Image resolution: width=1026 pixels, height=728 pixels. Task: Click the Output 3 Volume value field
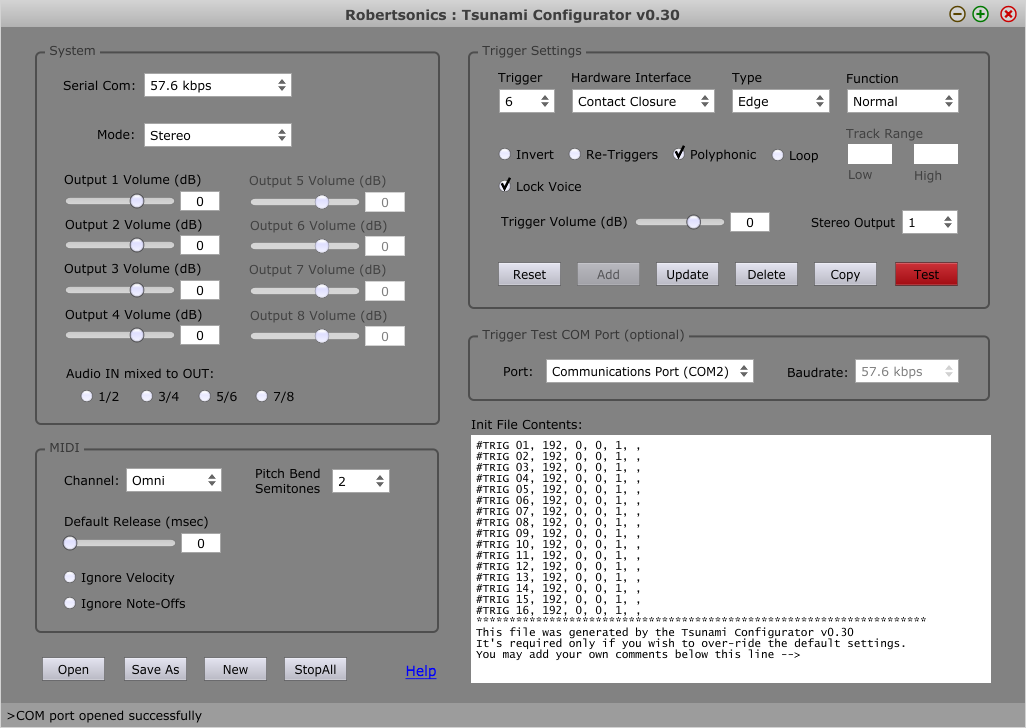tap(200, 290)
